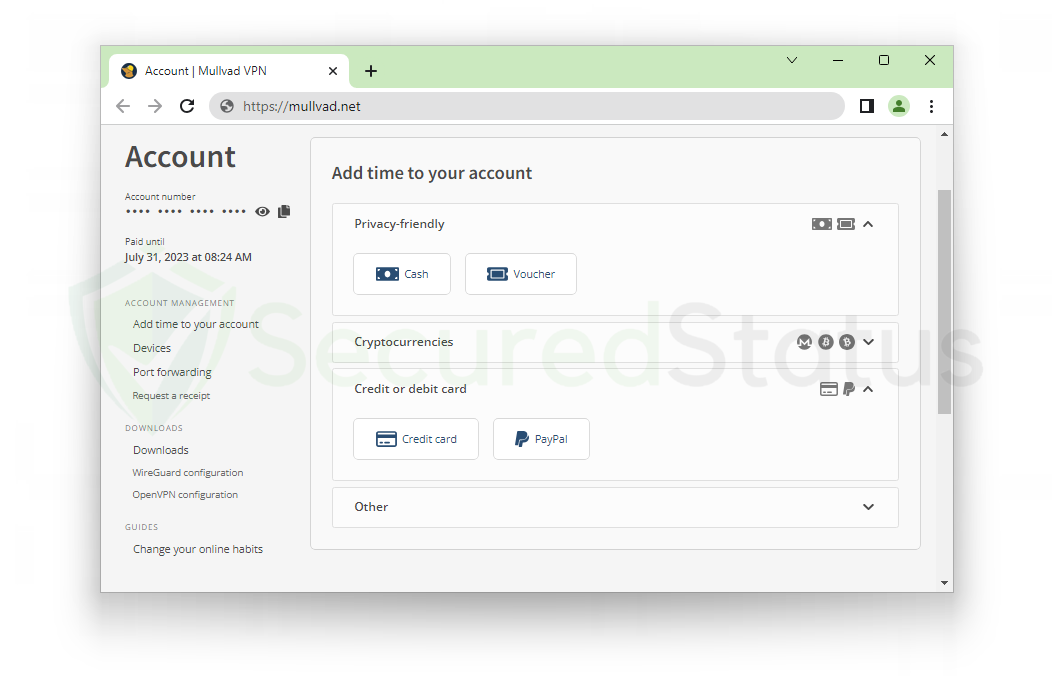Focus the address bar showing mullvad.net
This screenshot has height=676, width=1052.
pyautogui.click(x=527, y=106)
